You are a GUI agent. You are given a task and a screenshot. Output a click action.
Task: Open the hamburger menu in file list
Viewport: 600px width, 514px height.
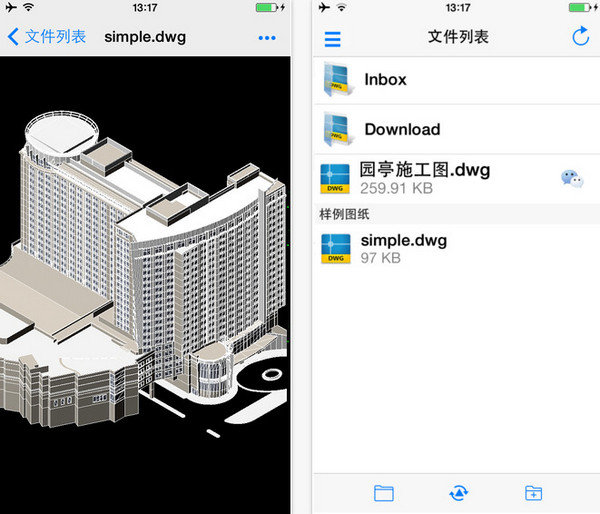[333, 39]
